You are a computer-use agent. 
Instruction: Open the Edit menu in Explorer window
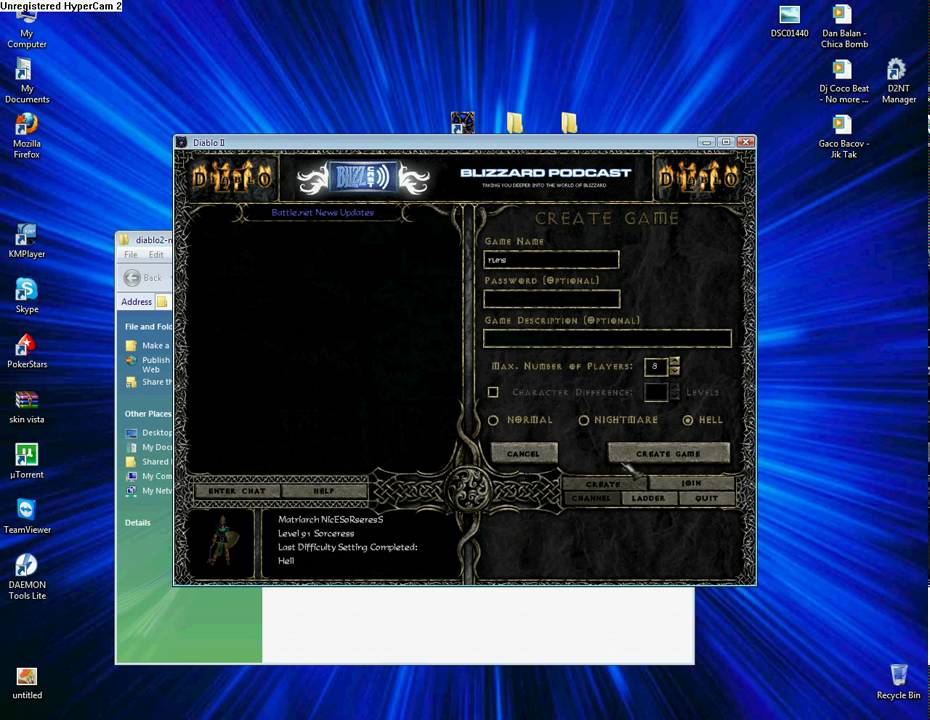[156, 254]
